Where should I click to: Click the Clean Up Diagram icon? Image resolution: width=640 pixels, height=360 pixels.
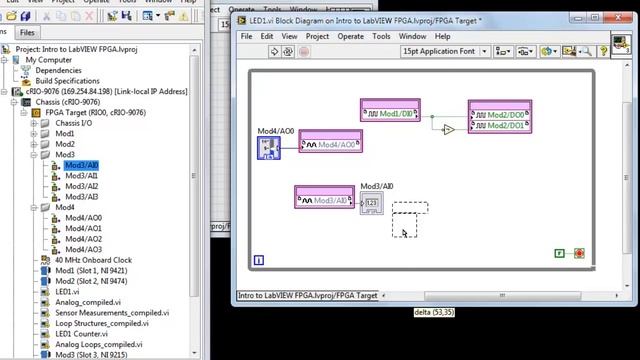click(570, 51)
